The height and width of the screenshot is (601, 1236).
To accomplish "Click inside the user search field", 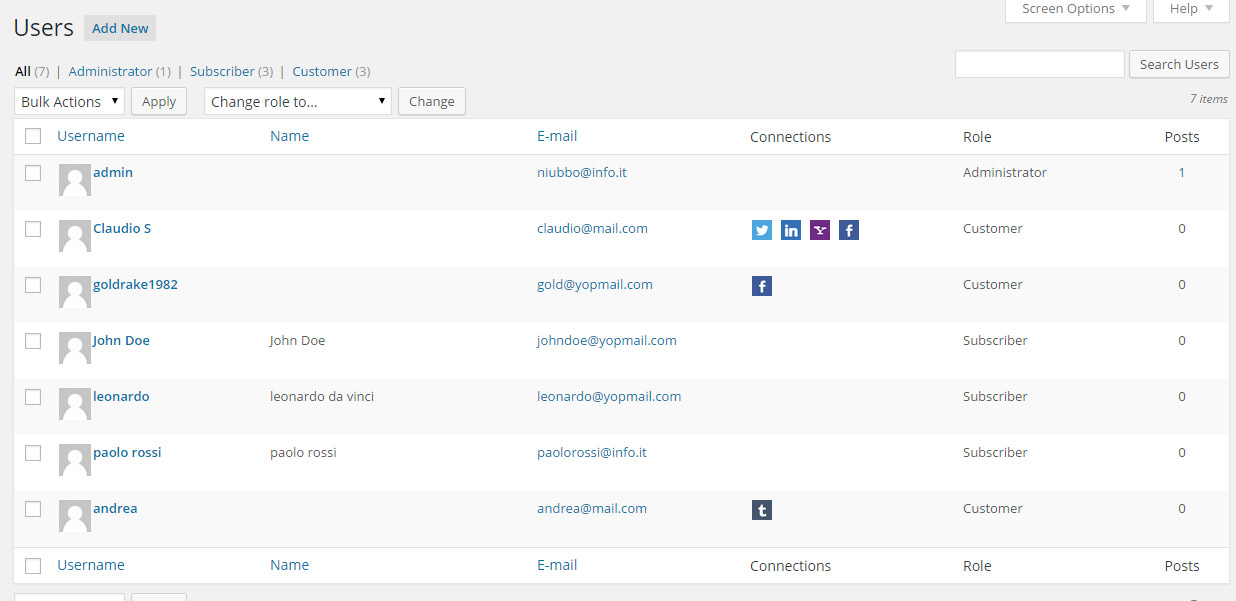I will click(1039, 64).
